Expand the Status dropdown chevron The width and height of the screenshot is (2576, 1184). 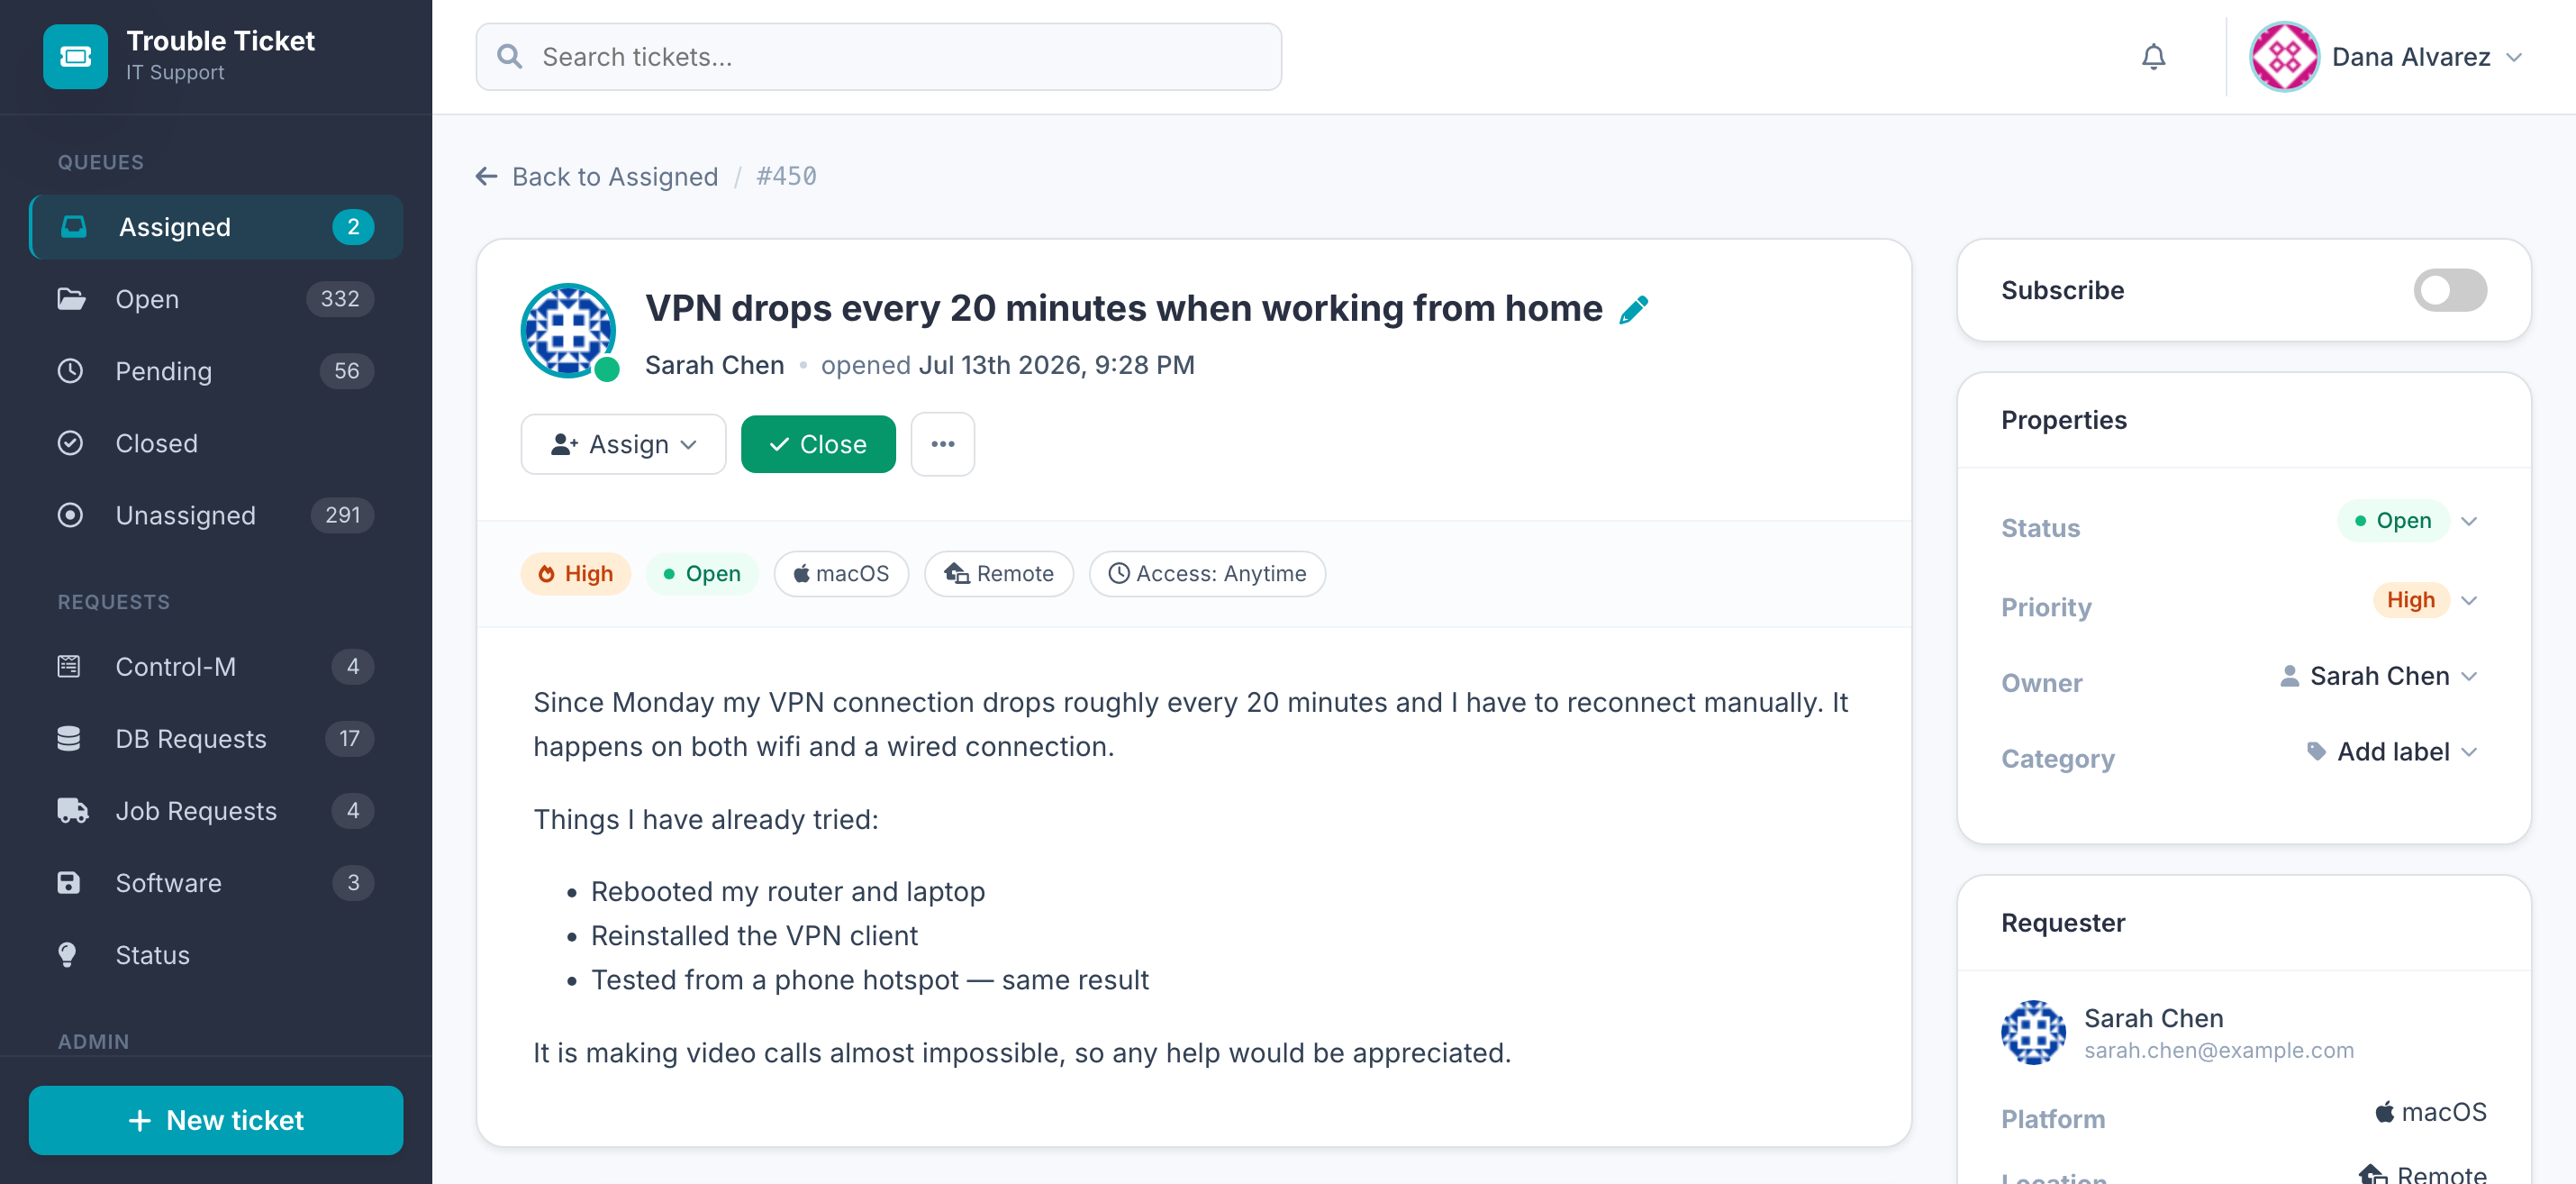coord(2469,521)
